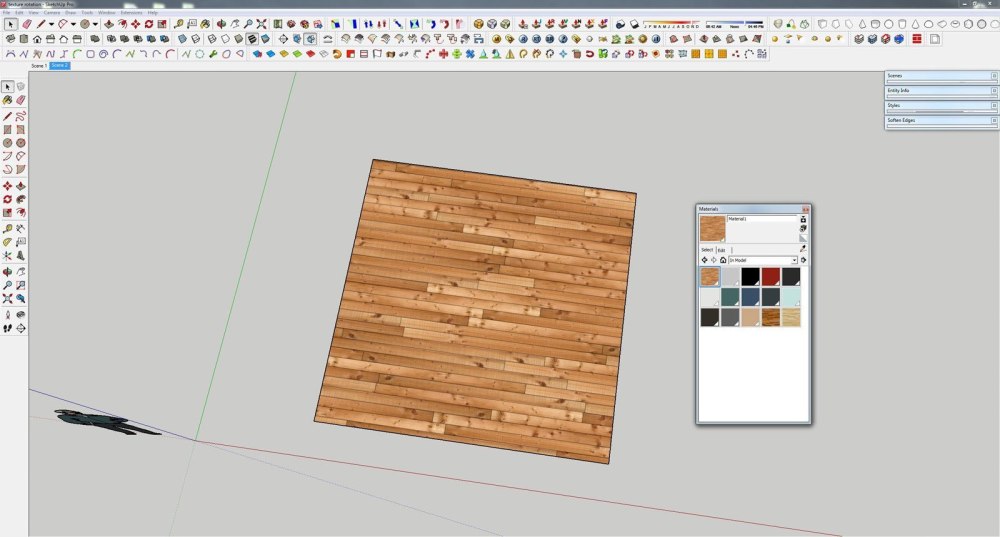Image resolution: width=1000 pixels, height=537 pixels.
Task: Switch to the Scene 1 tab
Action: point(39,66)
